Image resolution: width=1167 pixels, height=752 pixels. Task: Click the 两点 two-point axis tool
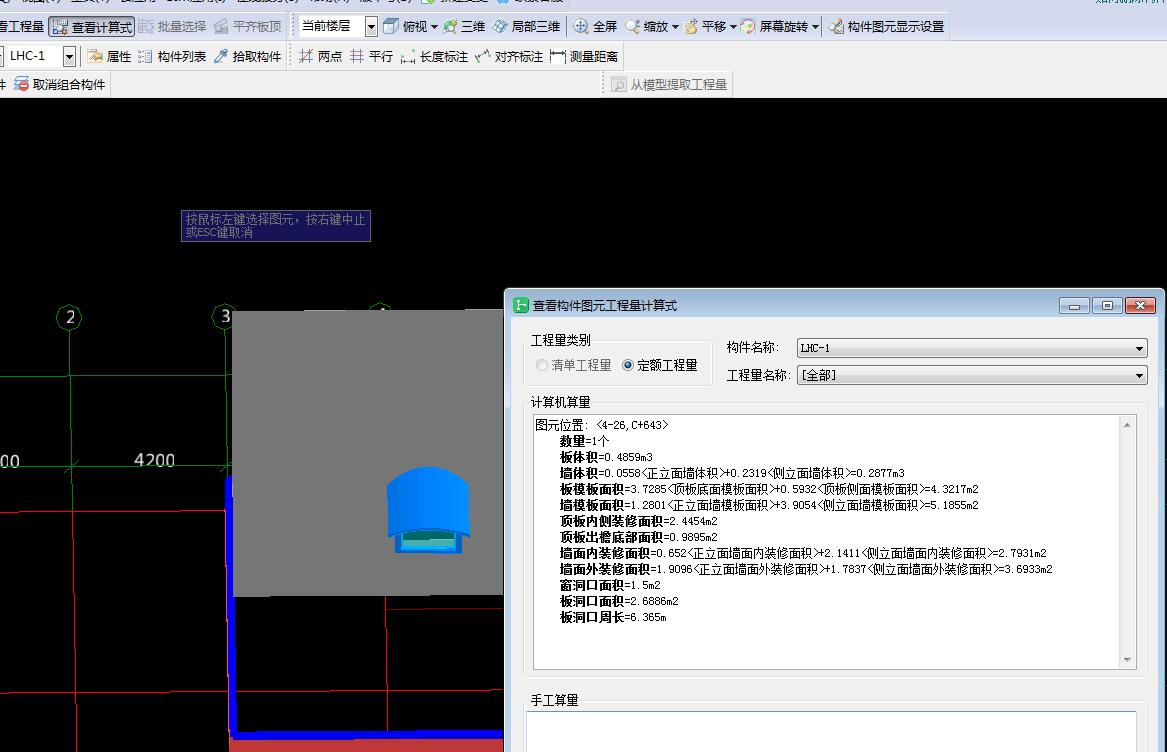[320, 57]
